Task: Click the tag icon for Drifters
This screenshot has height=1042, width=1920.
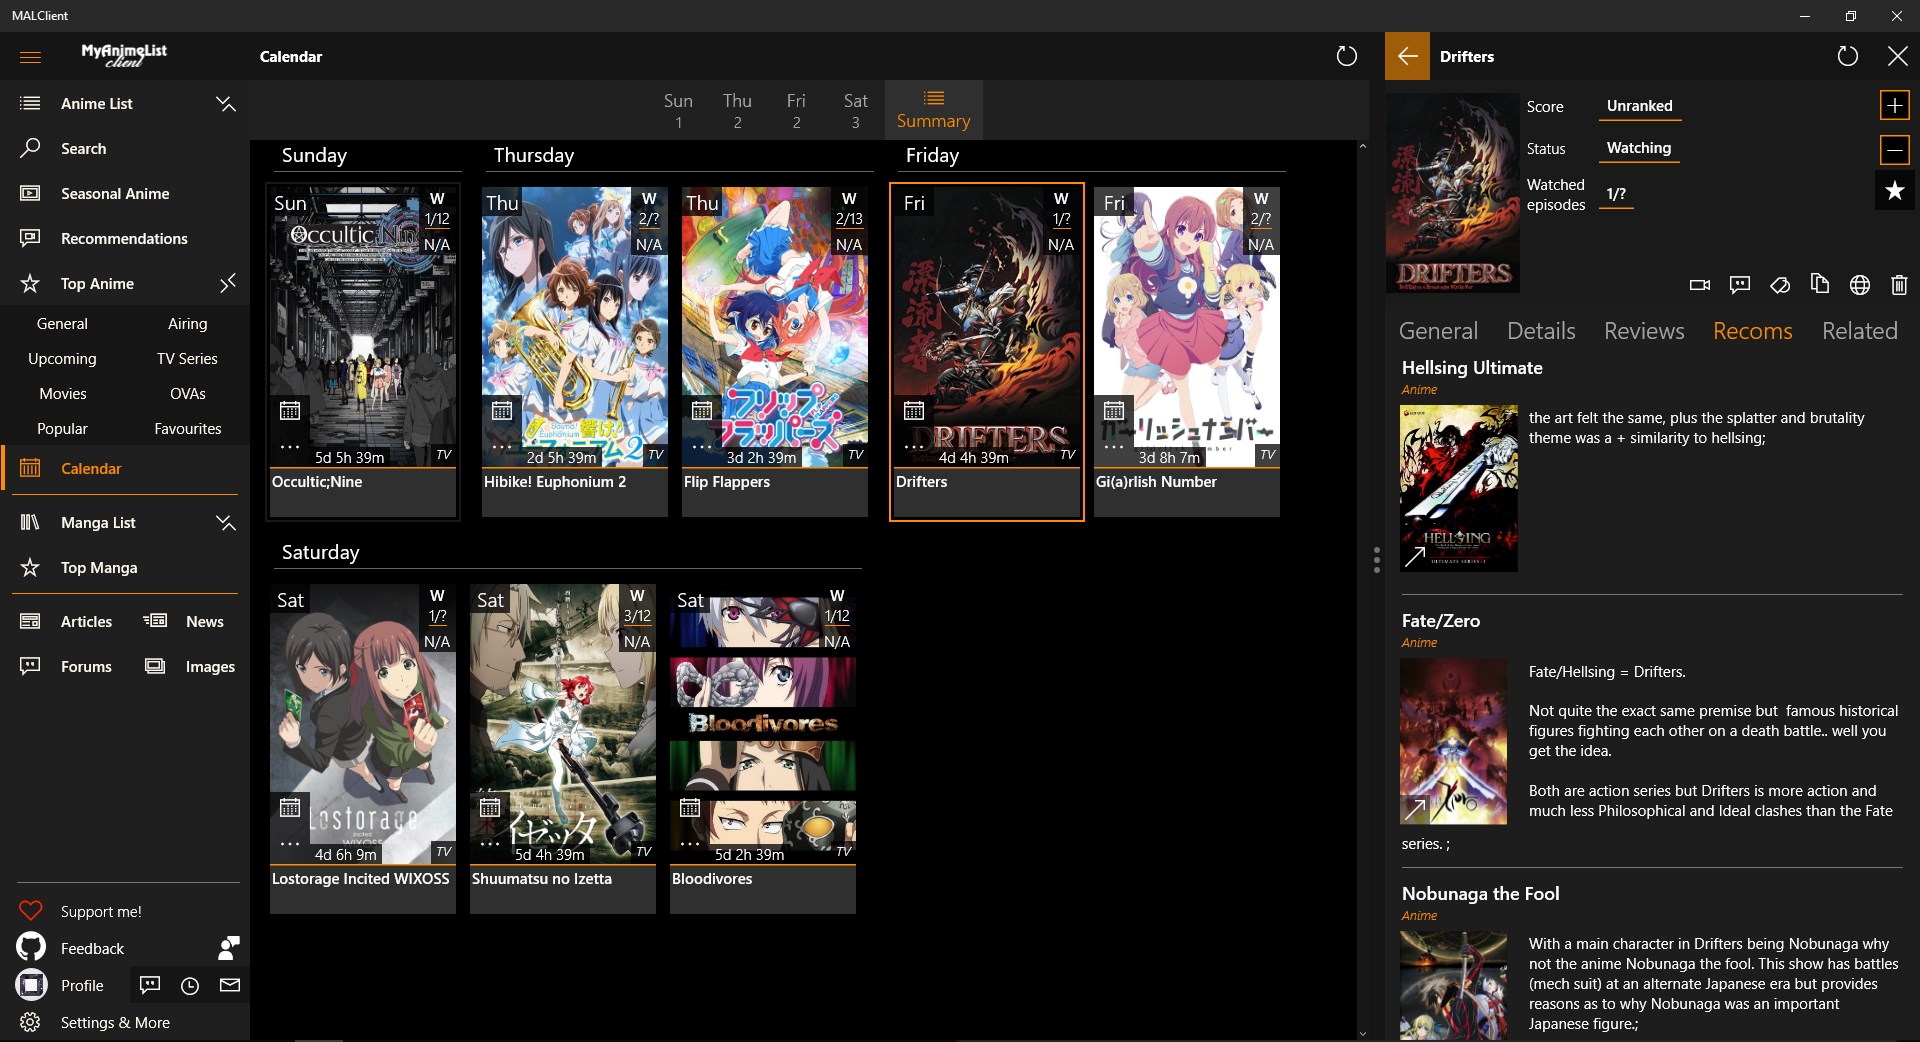Action: coord(1780,285)
